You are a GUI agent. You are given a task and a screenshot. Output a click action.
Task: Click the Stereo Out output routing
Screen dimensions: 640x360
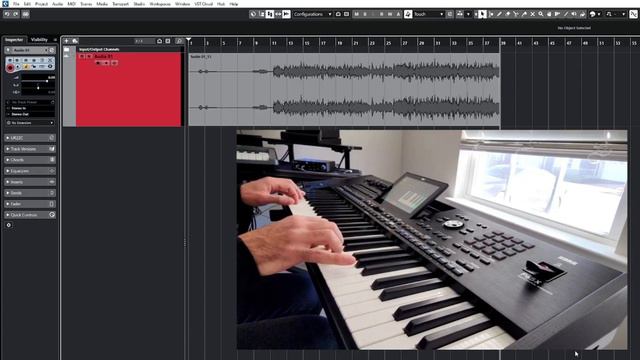(30, 114)
